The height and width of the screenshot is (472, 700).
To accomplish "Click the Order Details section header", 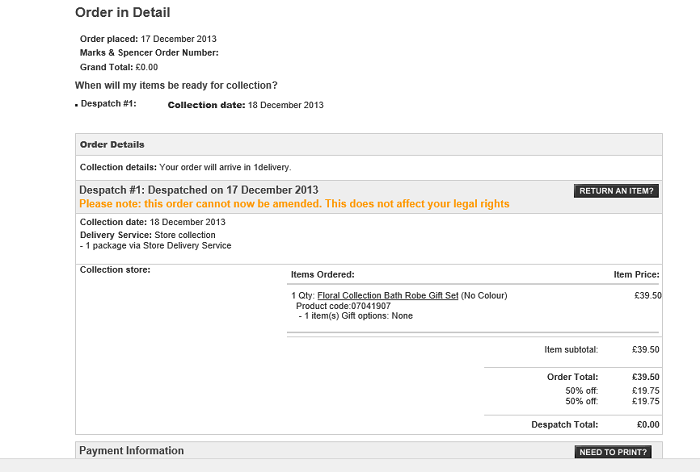I will point(112,145).
